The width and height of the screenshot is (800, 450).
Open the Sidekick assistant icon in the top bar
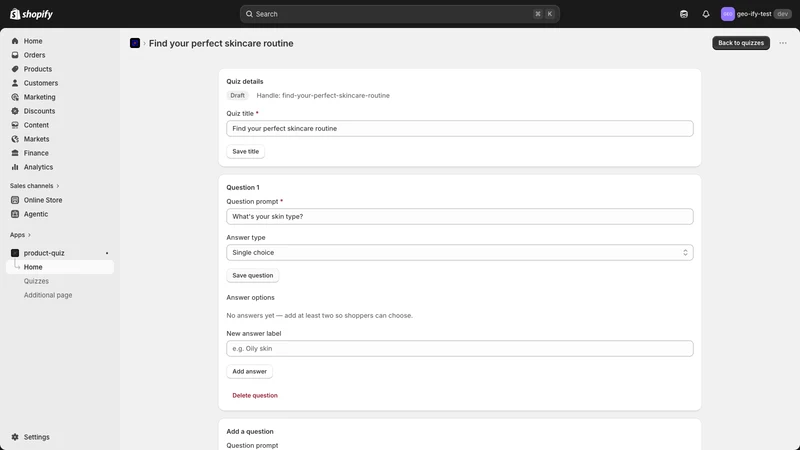tap(684, 14)
